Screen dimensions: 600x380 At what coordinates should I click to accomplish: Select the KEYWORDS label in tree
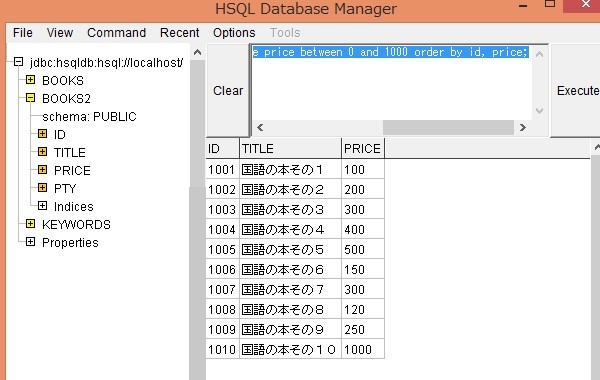76,225
